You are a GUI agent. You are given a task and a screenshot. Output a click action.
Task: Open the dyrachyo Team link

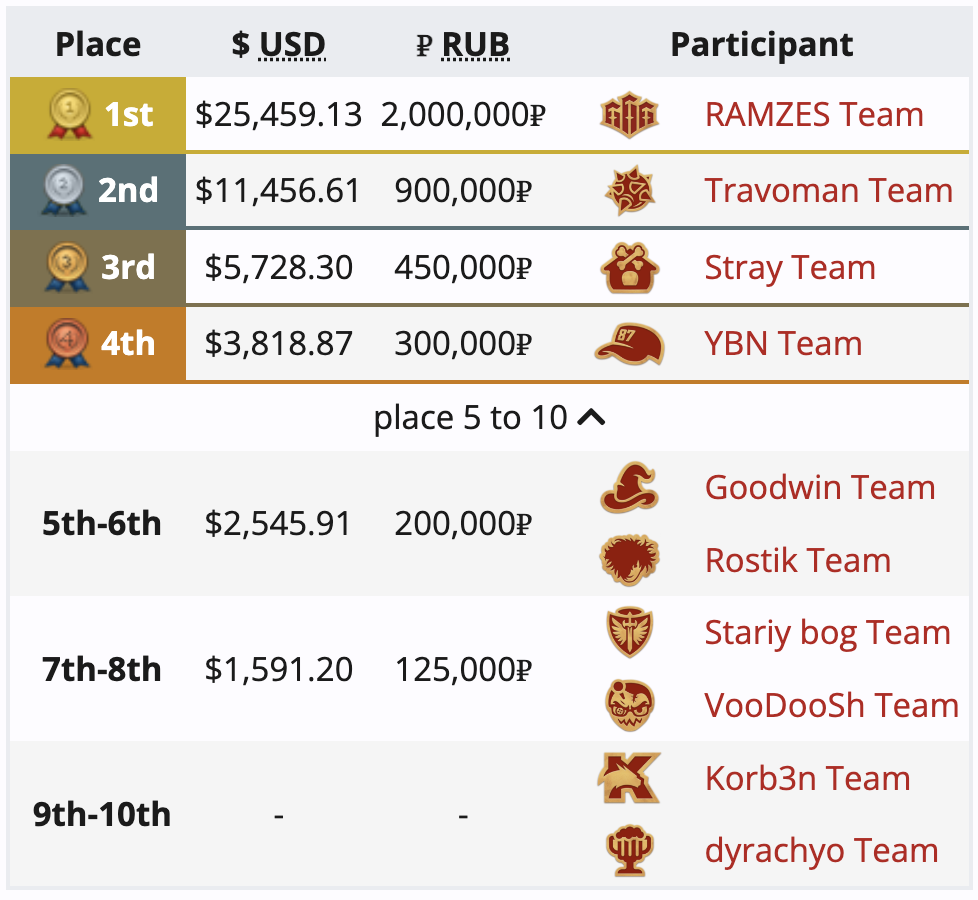(x=821, y=851)
